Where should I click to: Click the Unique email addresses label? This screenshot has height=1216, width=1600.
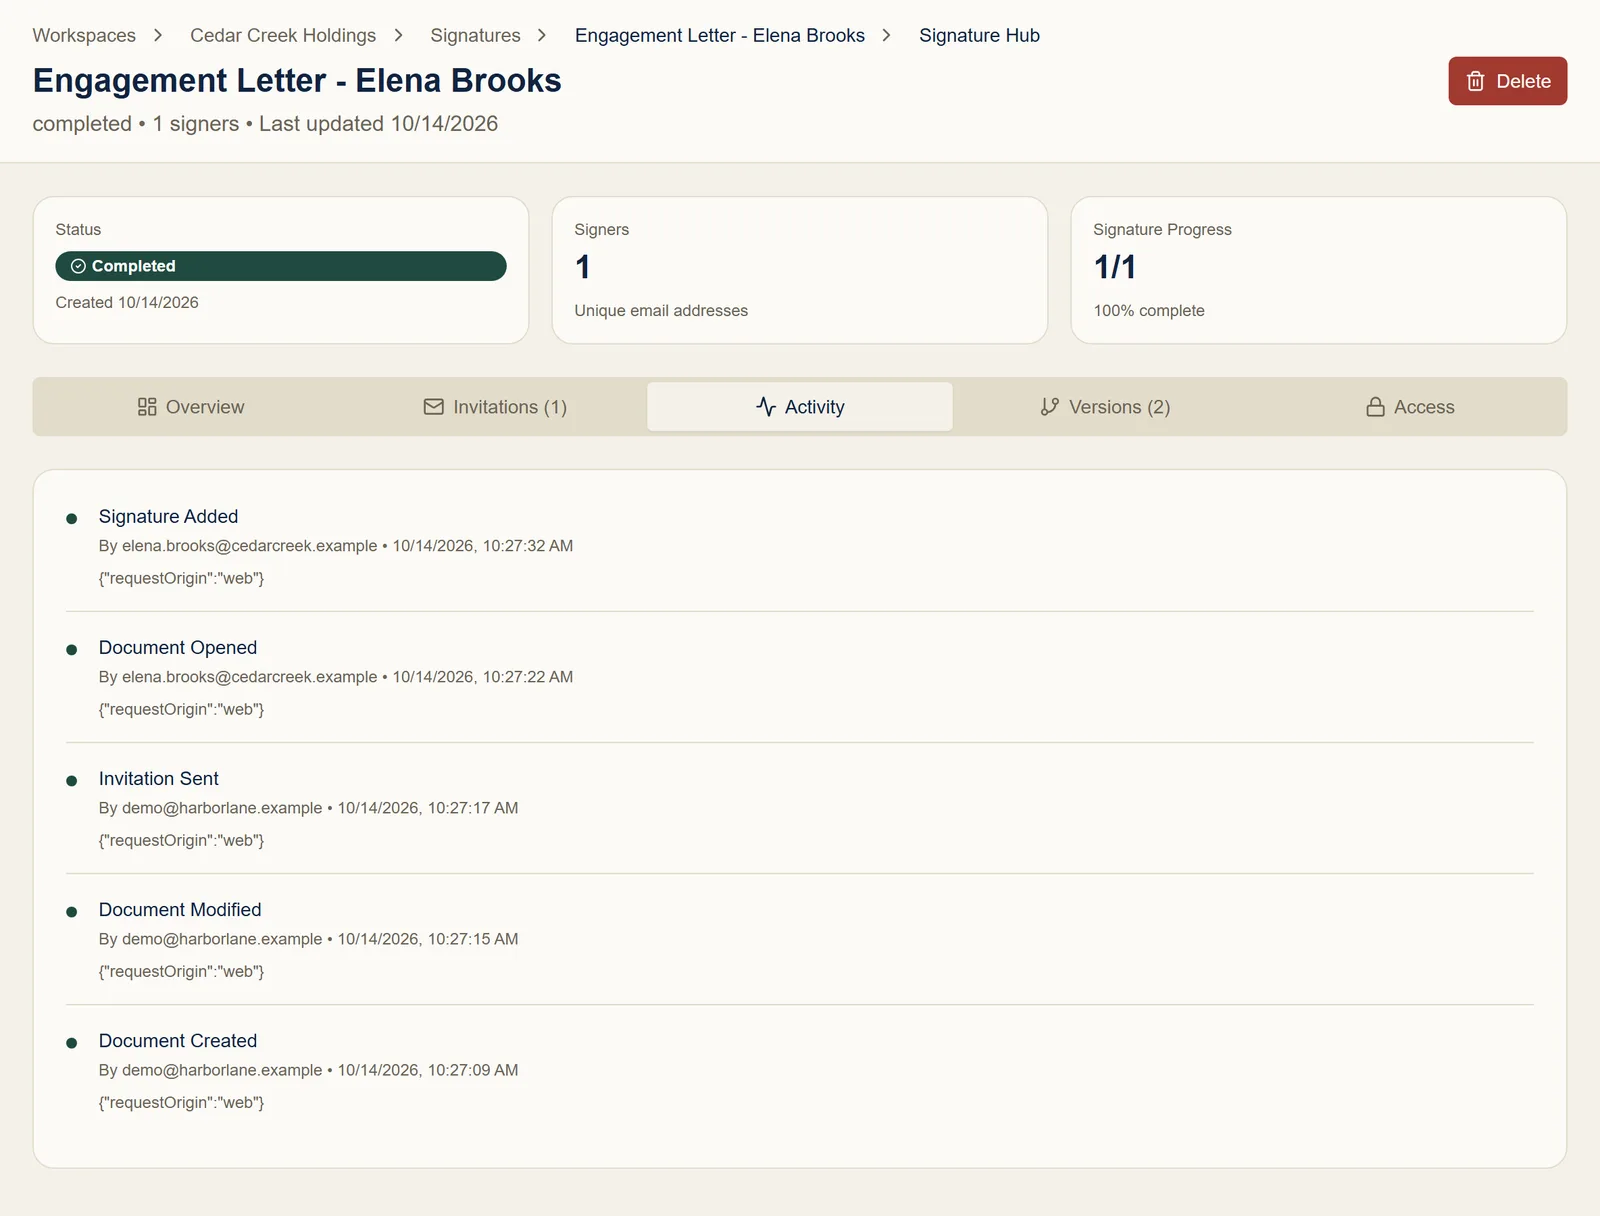661,311
